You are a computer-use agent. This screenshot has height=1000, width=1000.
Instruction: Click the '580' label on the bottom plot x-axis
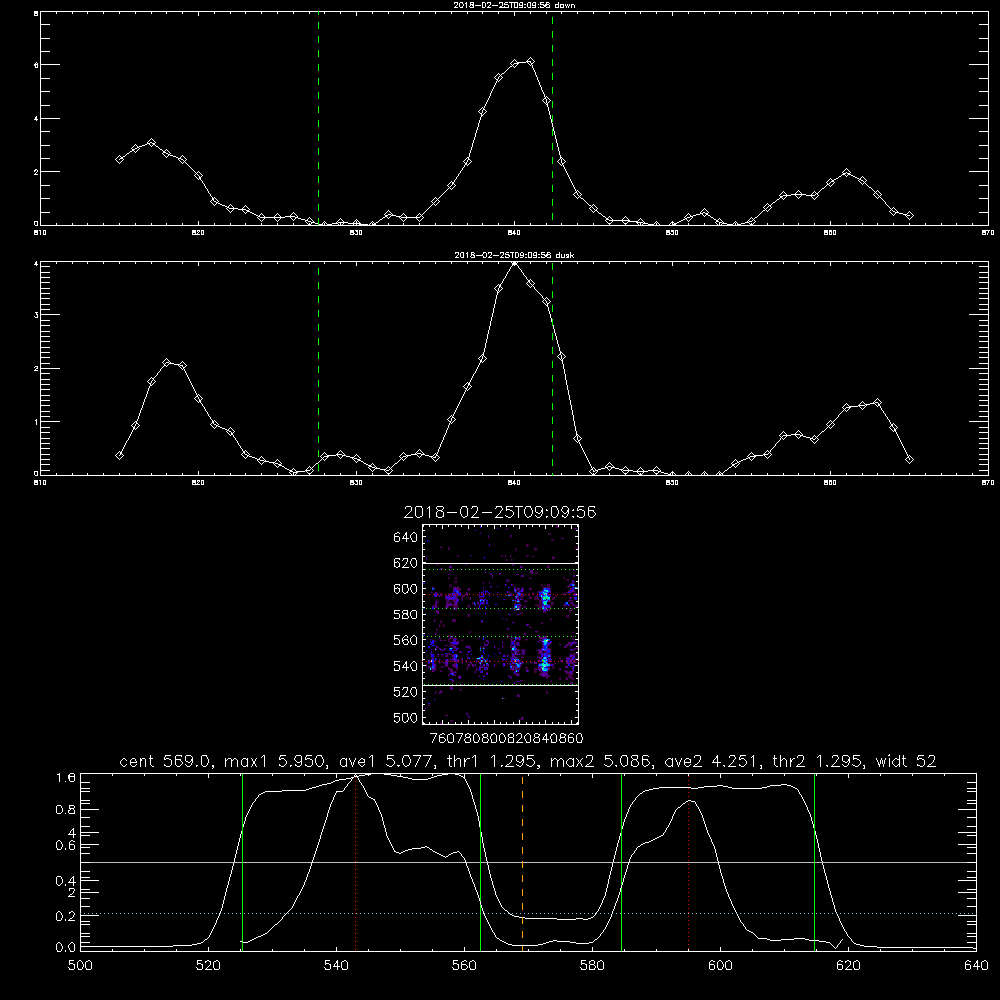pyautogui.click(x=592, y=965)
